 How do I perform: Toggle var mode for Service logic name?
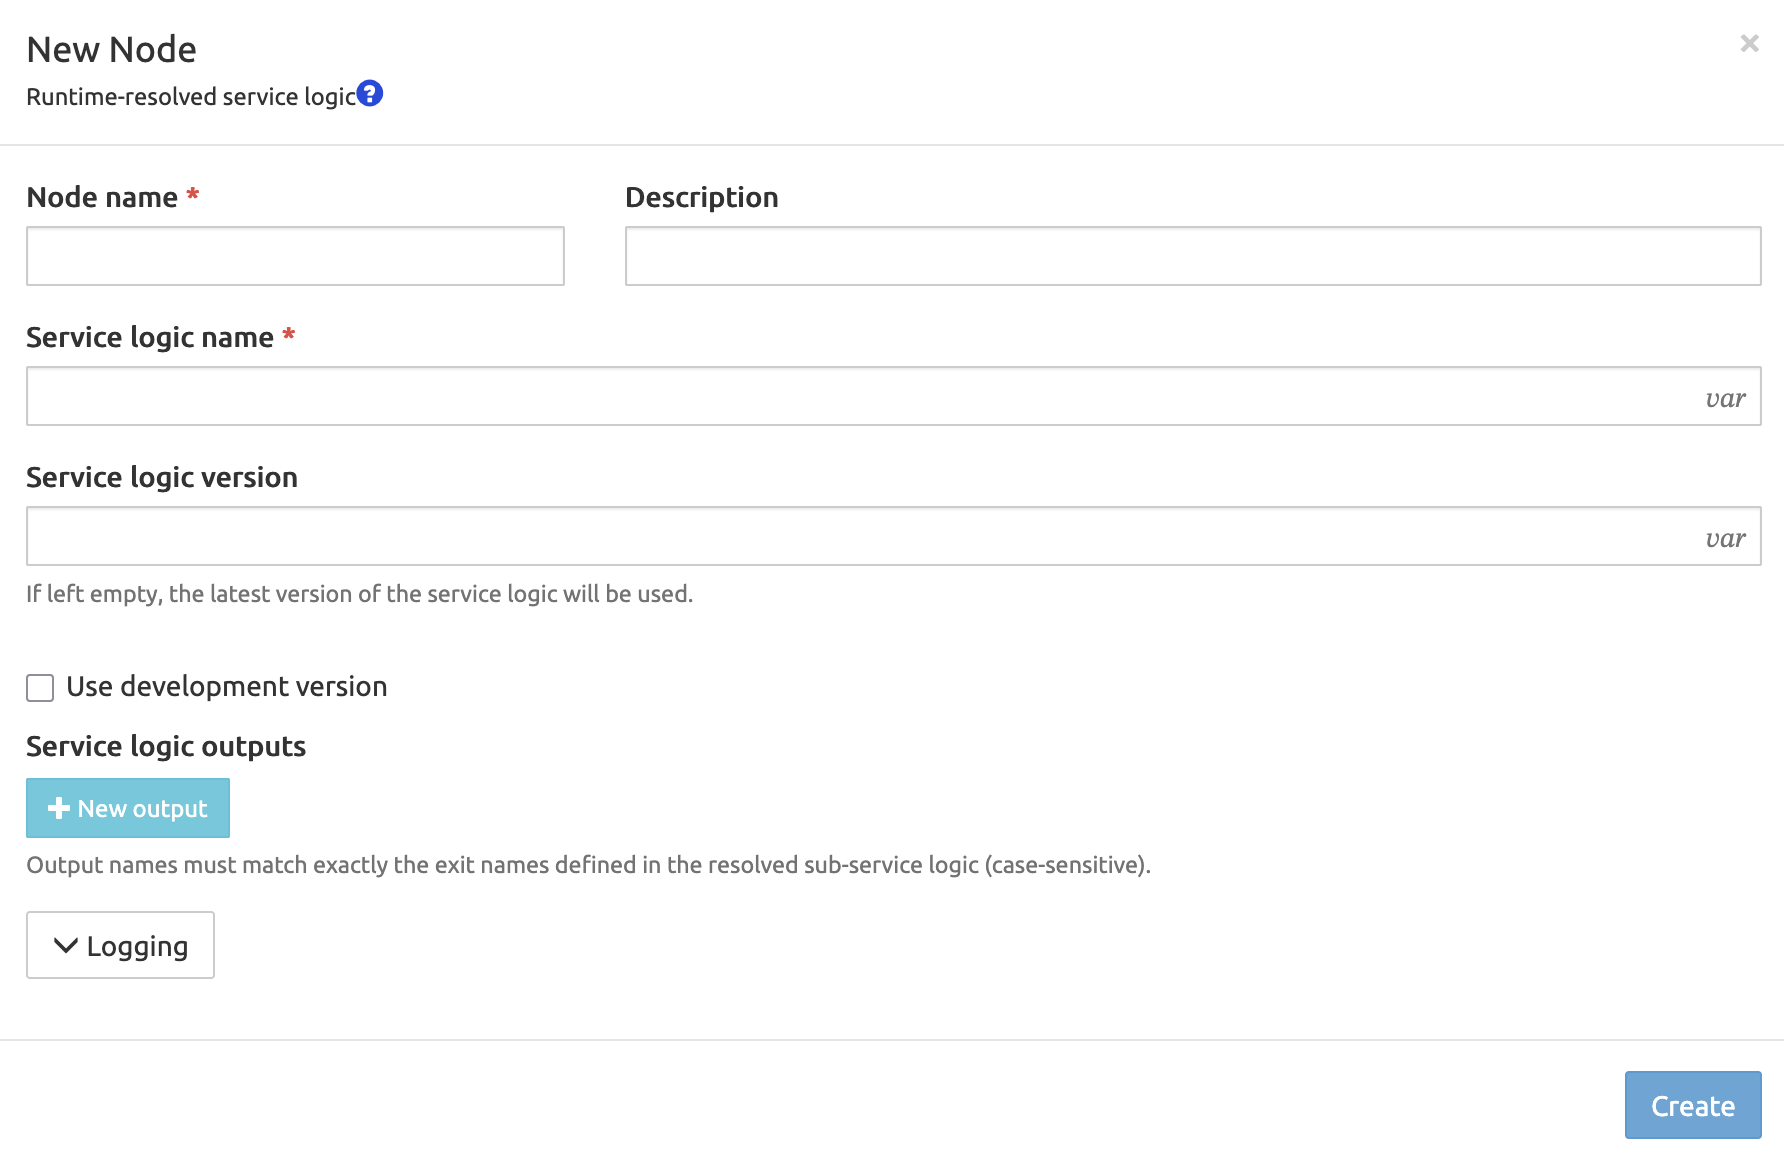(x=1725, y=398)
